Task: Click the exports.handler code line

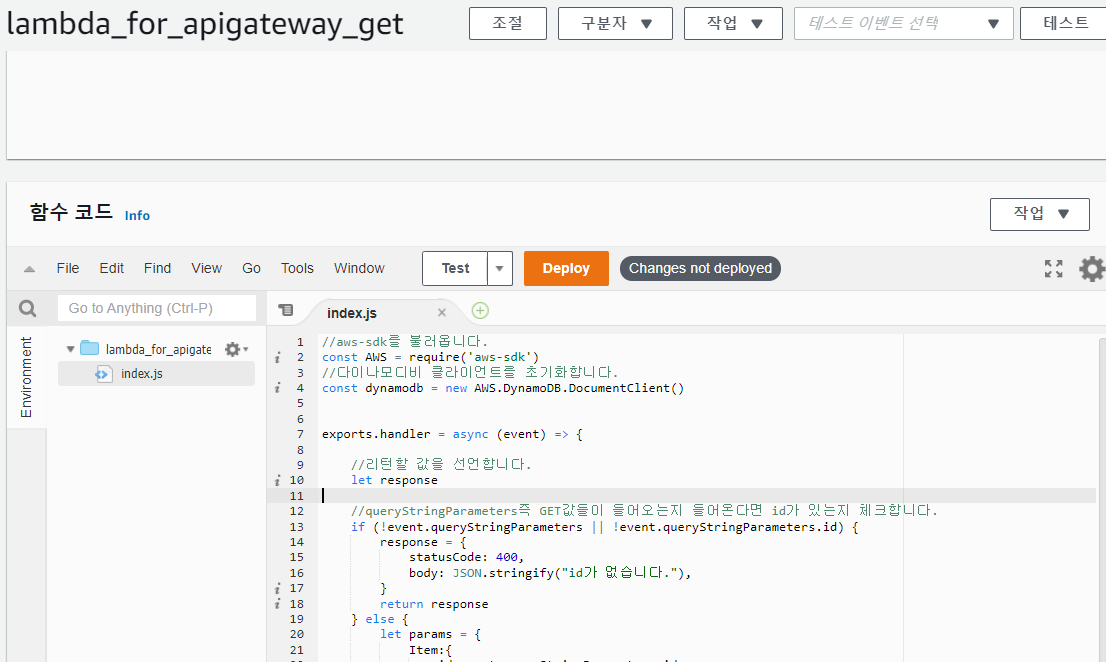Action: pos(452,434)
